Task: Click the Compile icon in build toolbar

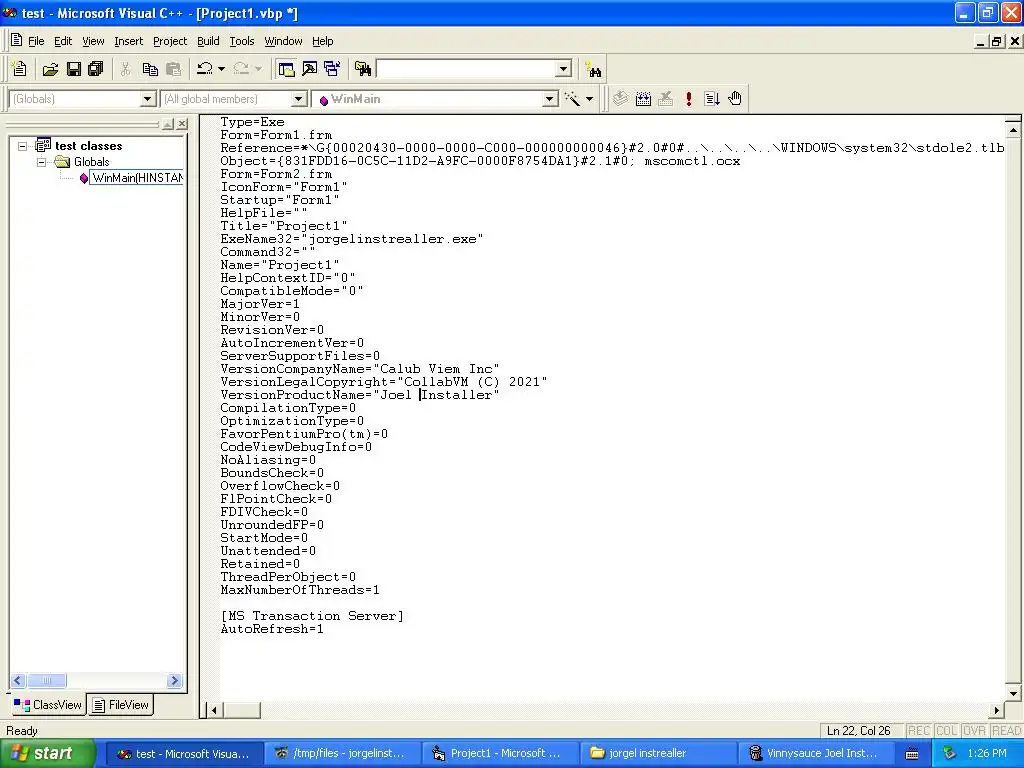Action: click(x=620, y=99)
